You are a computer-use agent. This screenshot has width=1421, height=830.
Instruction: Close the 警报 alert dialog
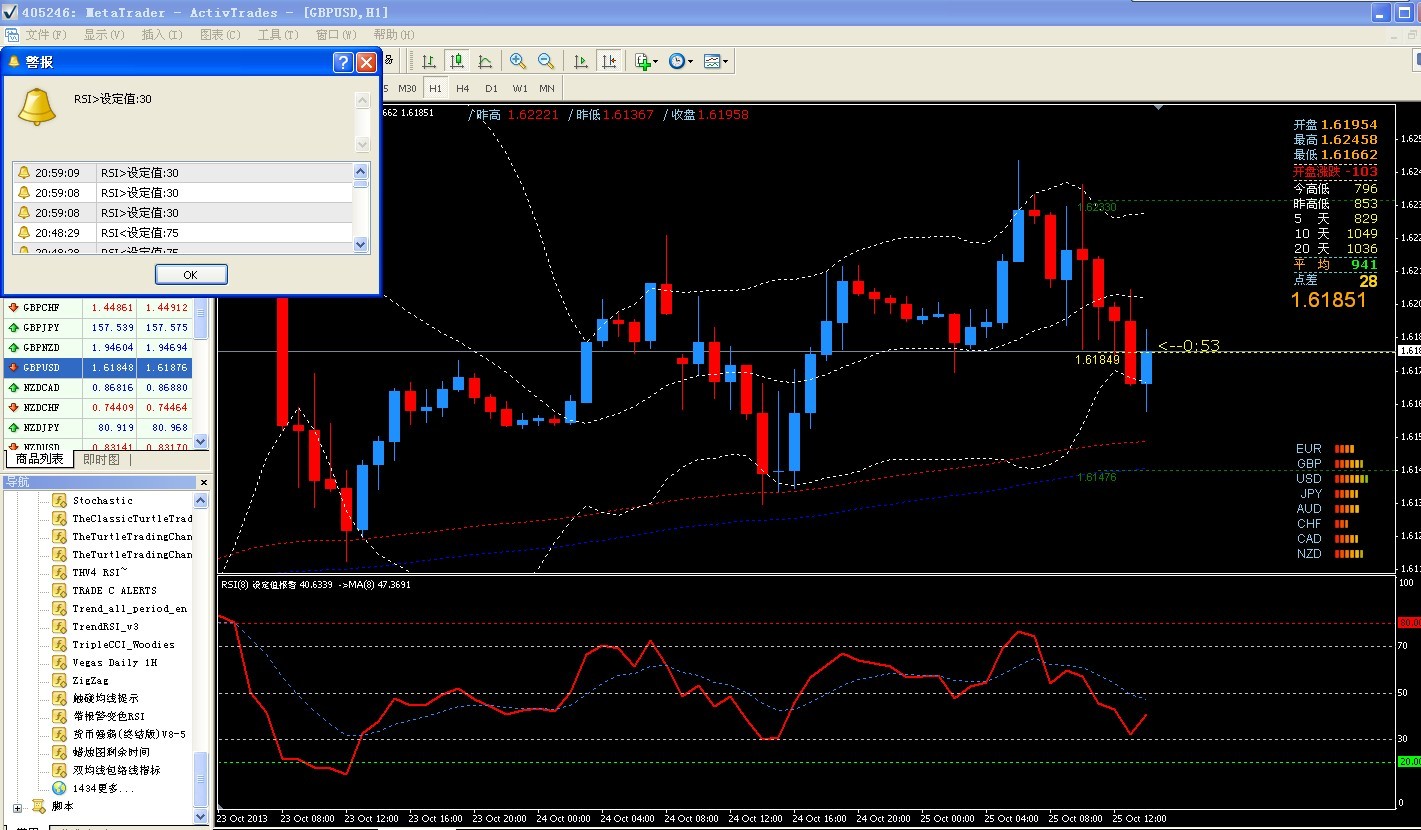point(366,62)
